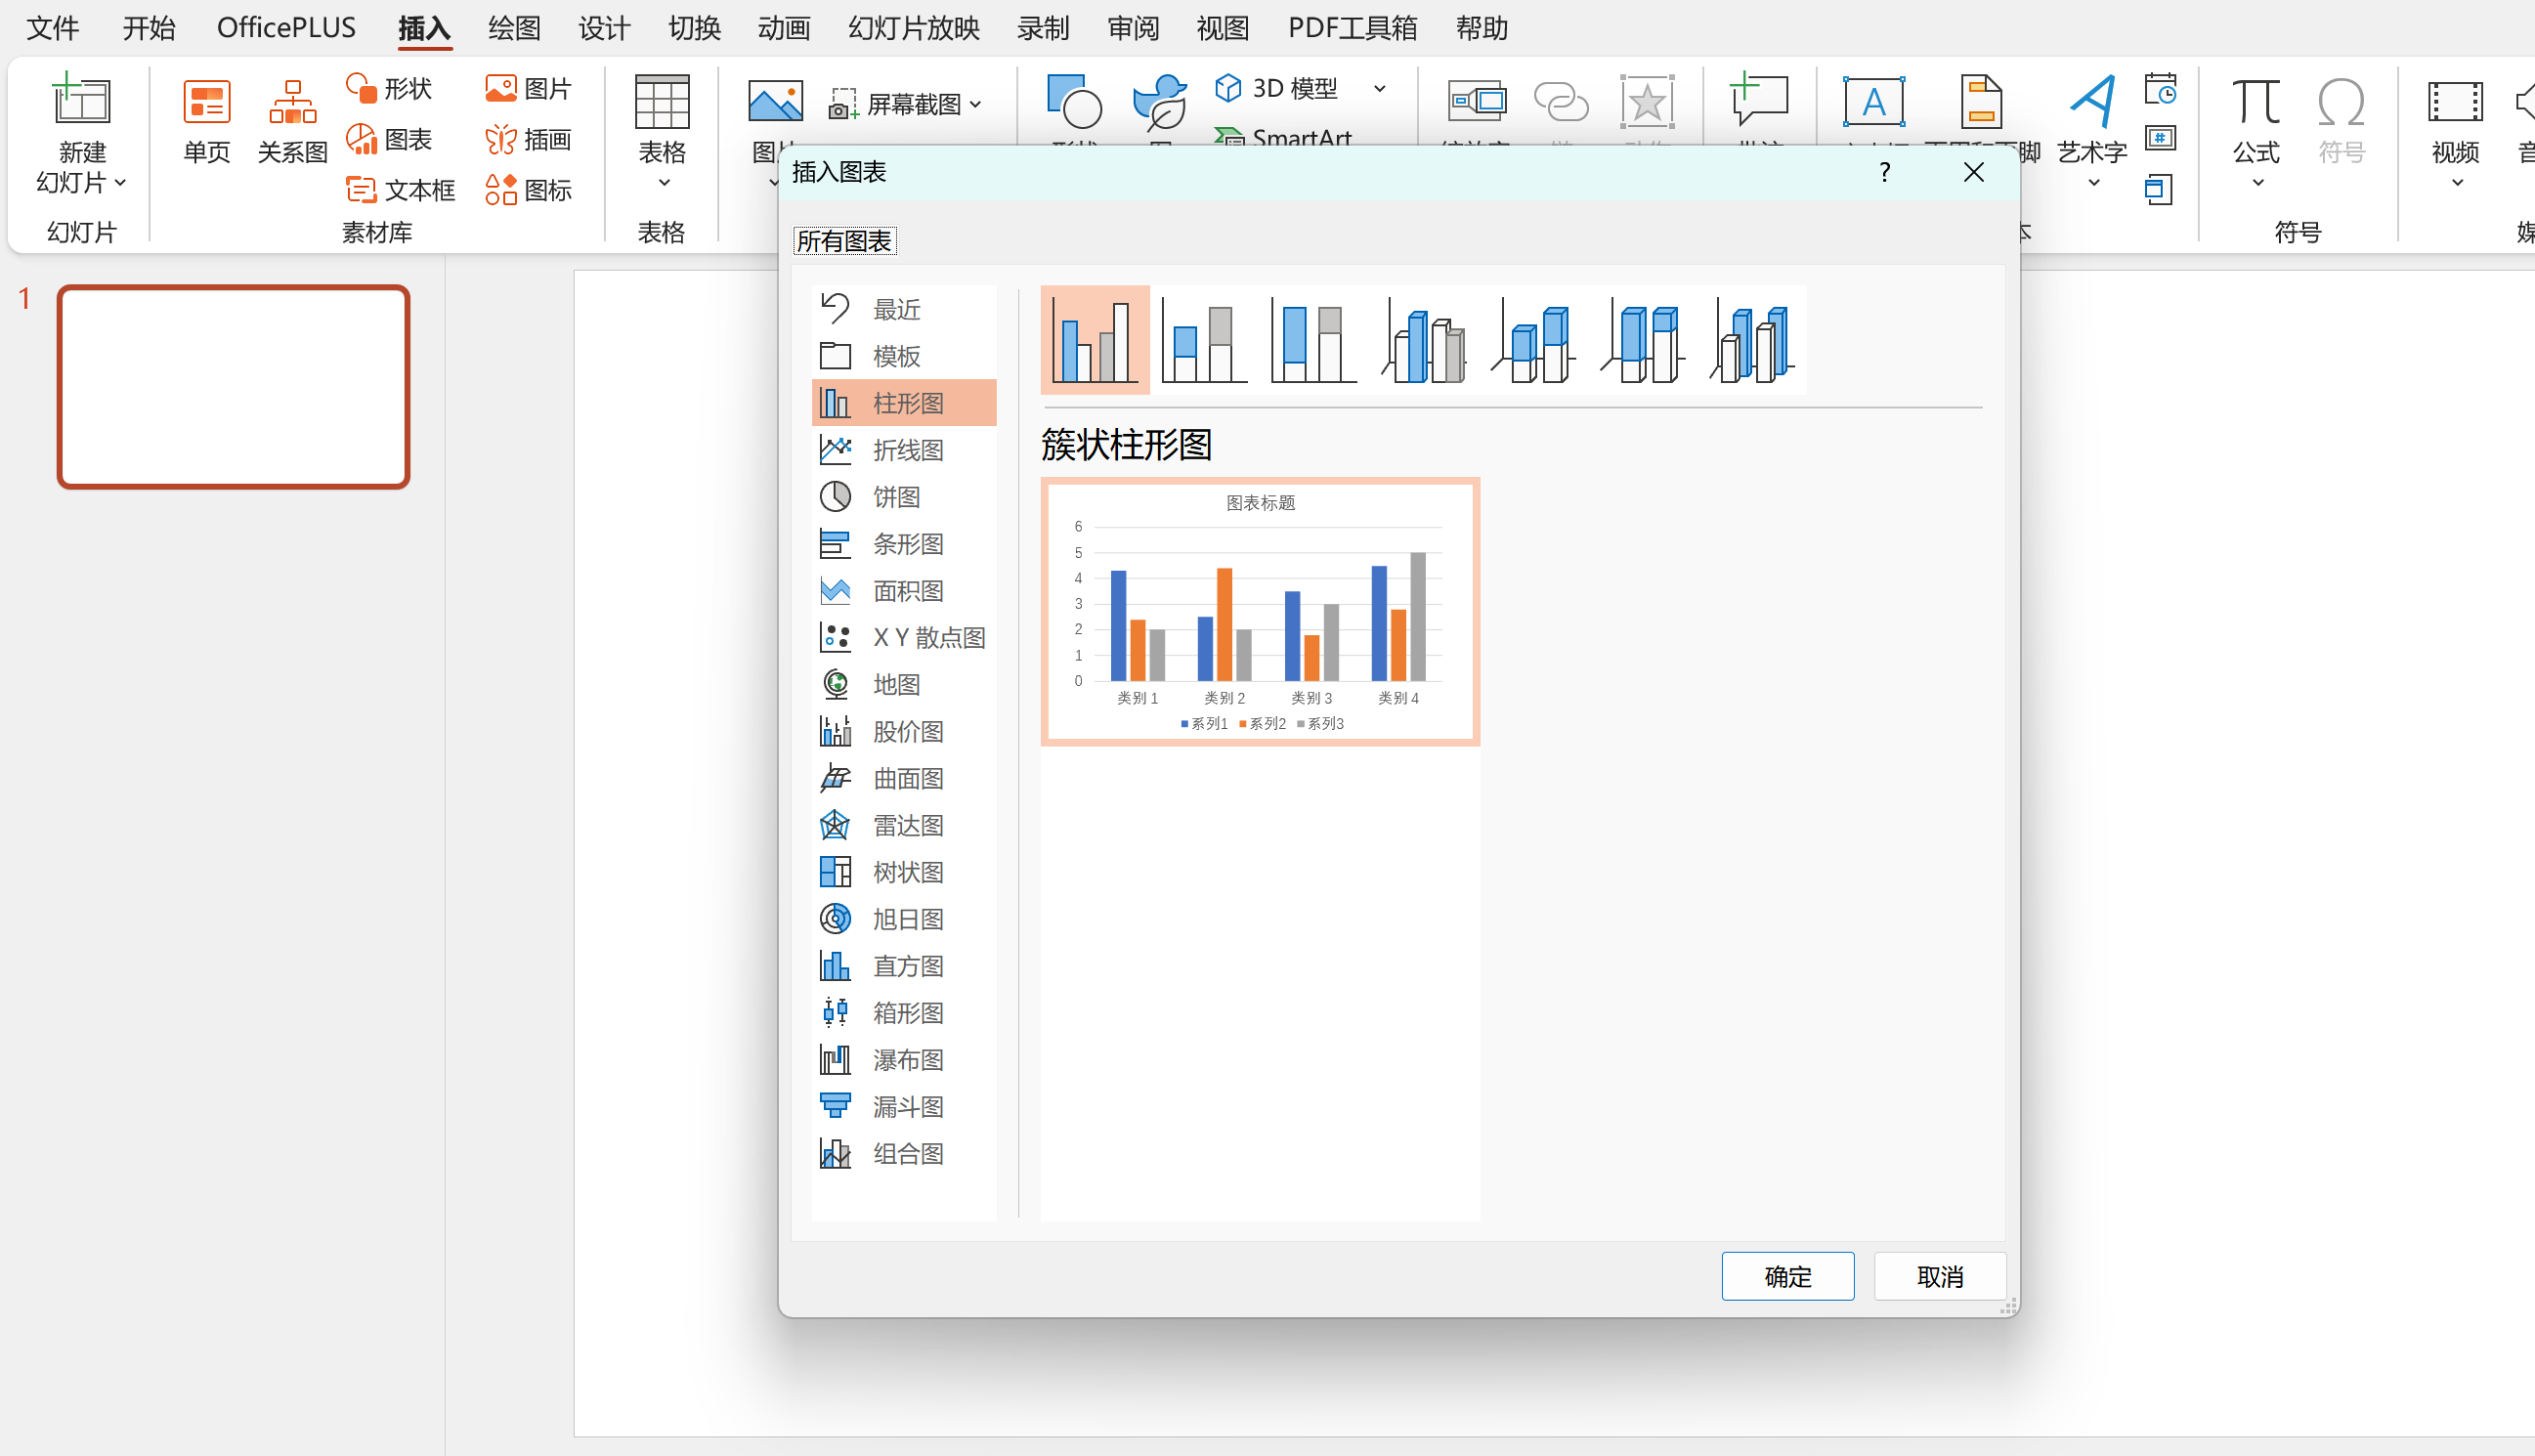The width and height of the screenshot is (2535, 1456).
Task: Switch to the 设计 ribbon tab
Action: point(603,28)
